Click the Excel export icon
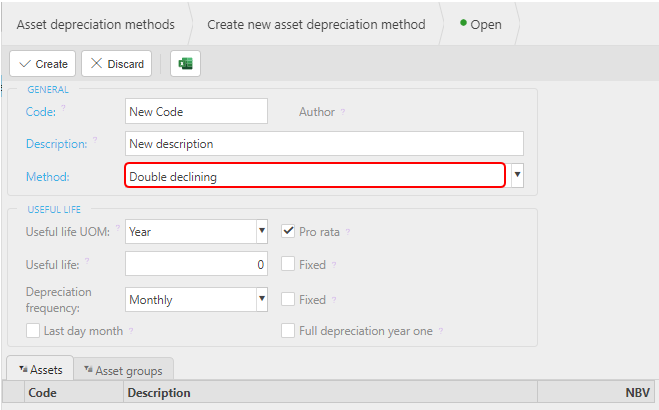 coord(185,64)
